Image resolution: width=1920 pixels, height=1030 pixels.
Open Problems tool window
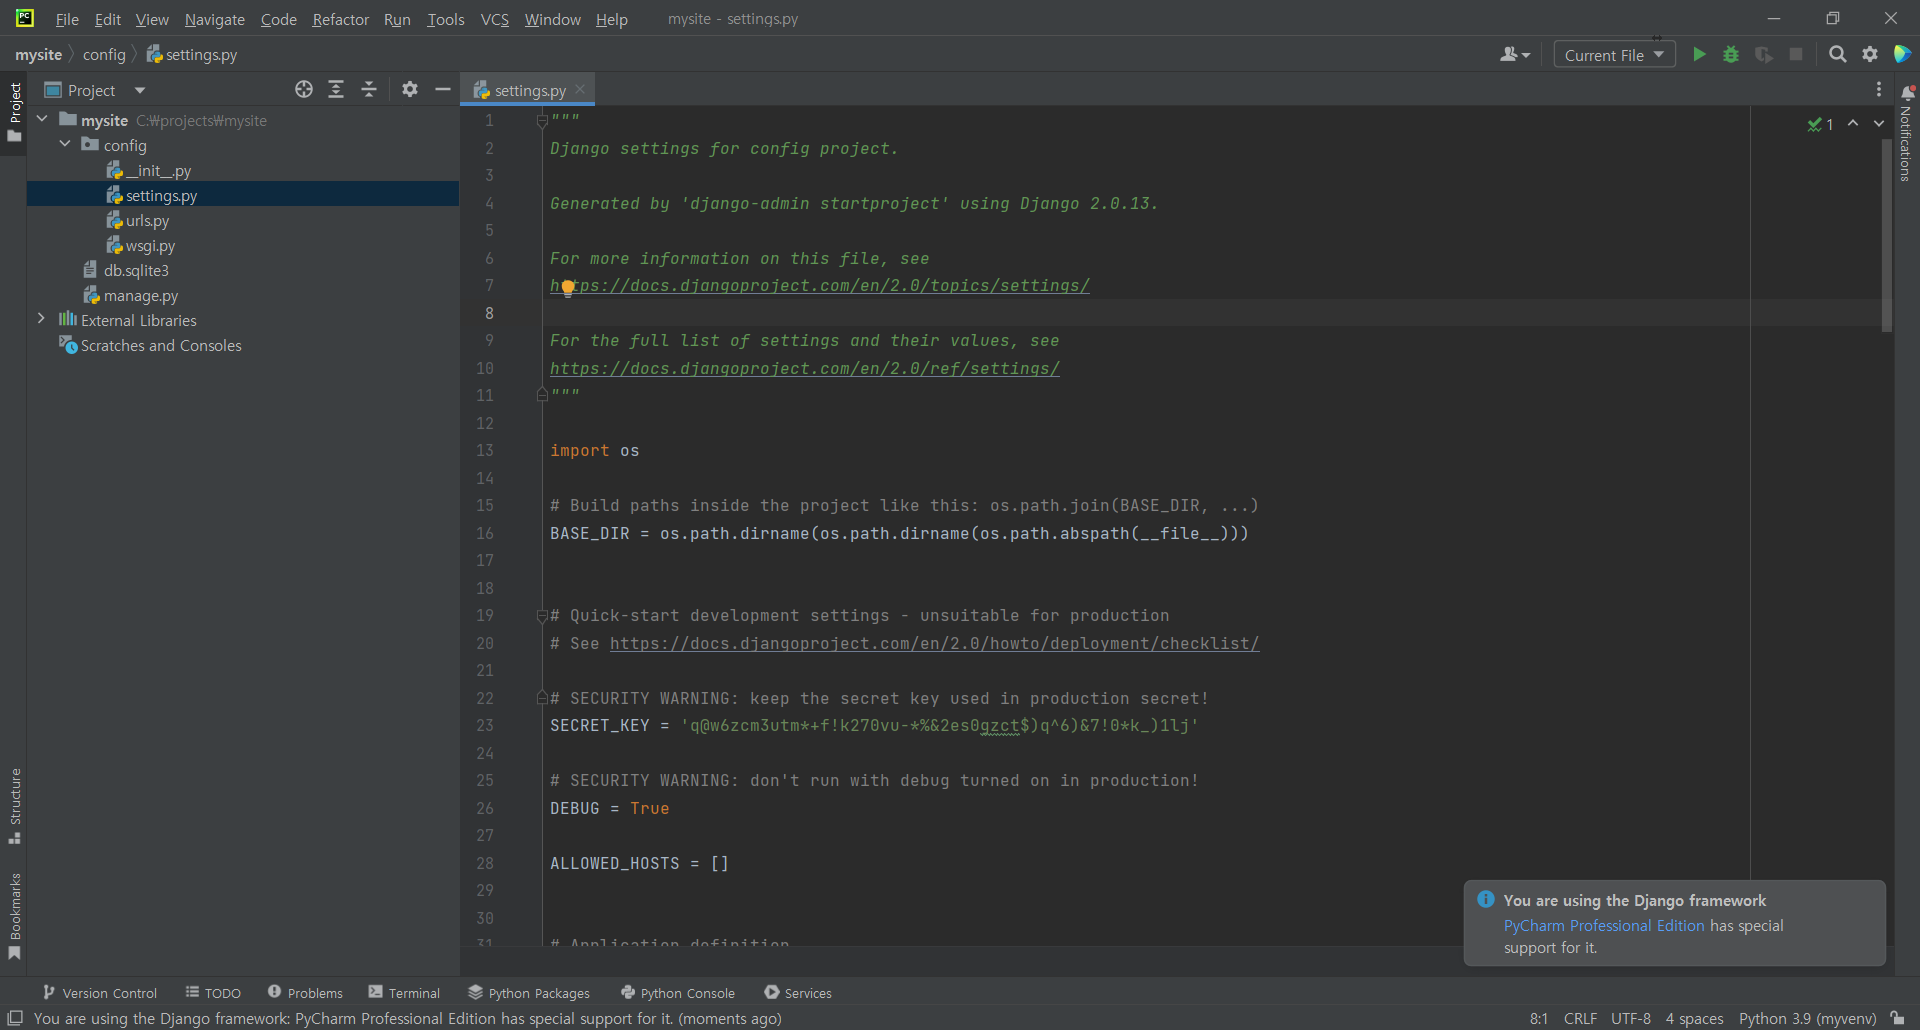coord(305,992)
